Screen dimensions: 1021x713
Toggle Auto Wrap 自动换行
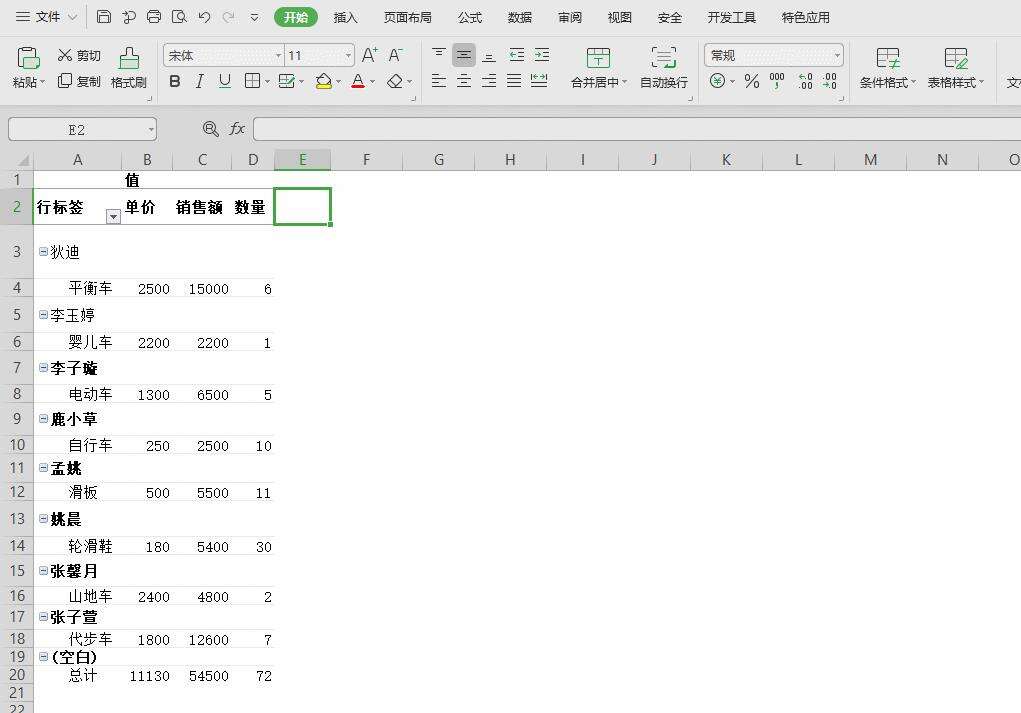(x=664, y=68)
